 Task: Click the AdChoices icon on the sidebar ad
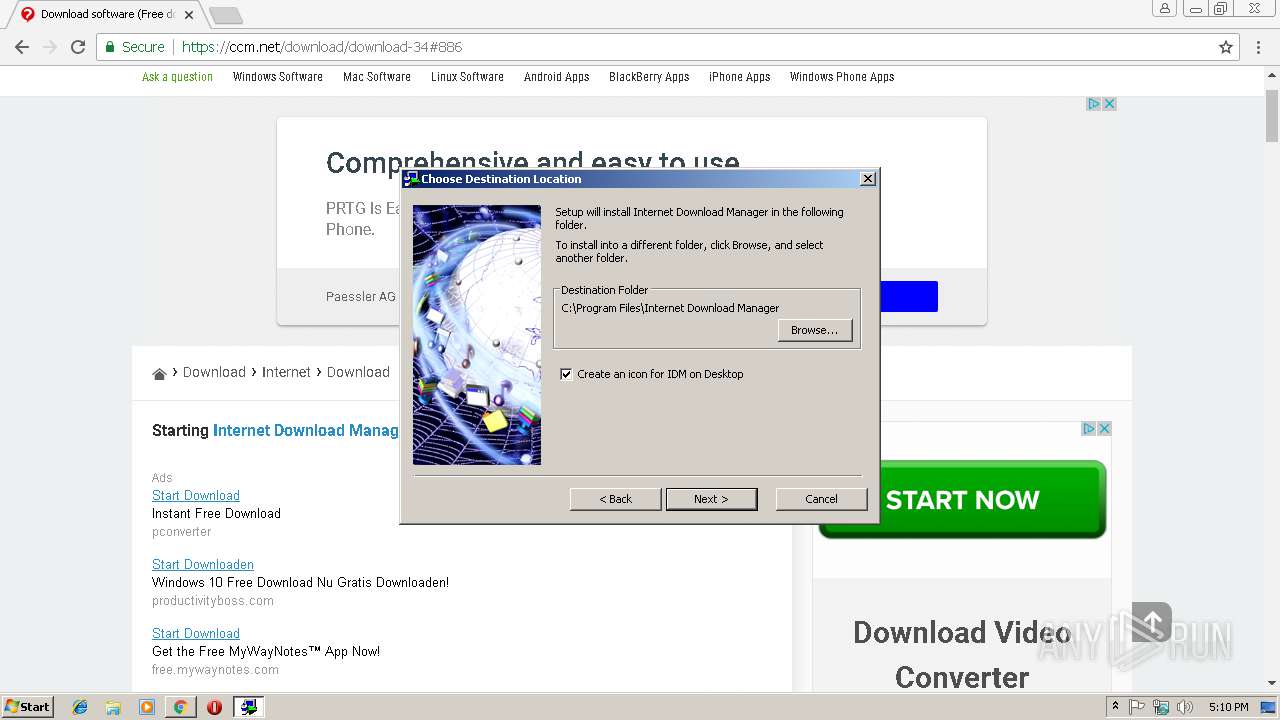pos(1089,428)
